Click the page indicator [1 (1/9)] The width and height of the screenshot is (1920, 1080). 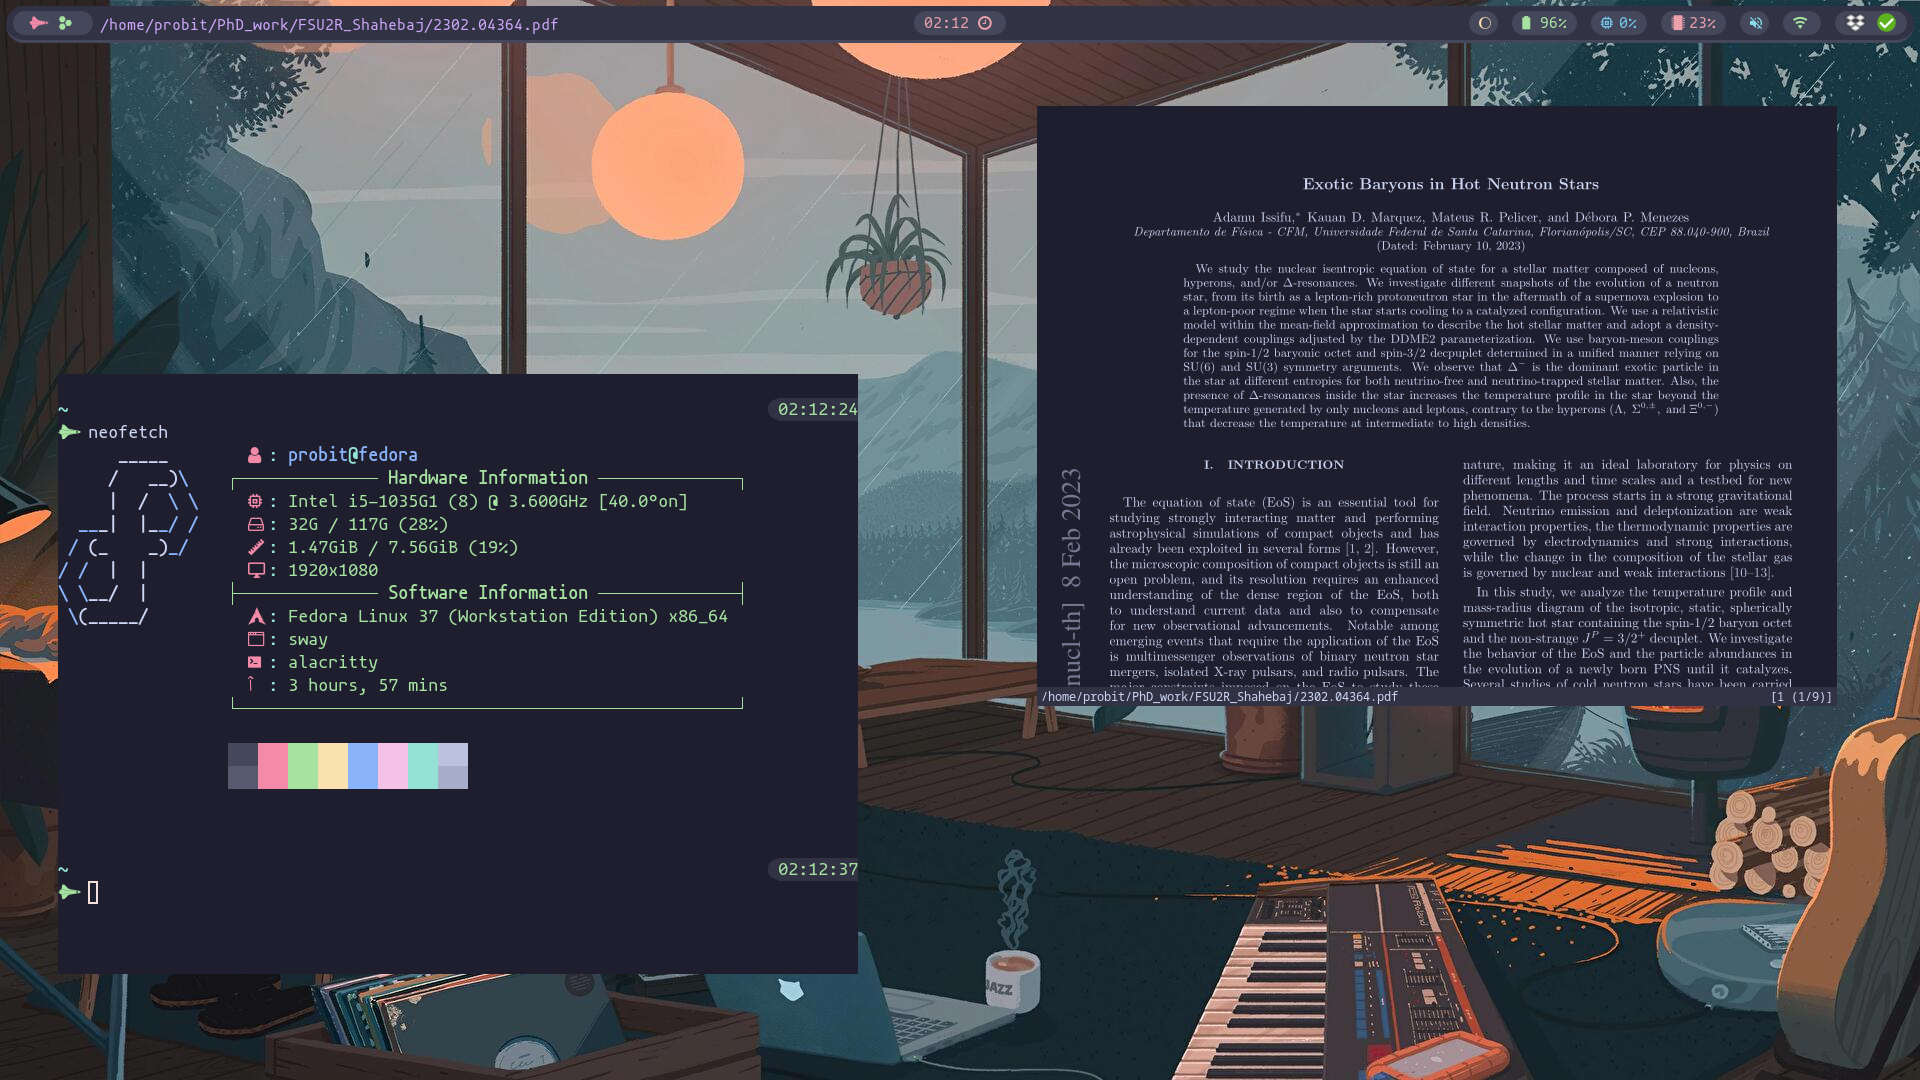[x=1800, y=697]
